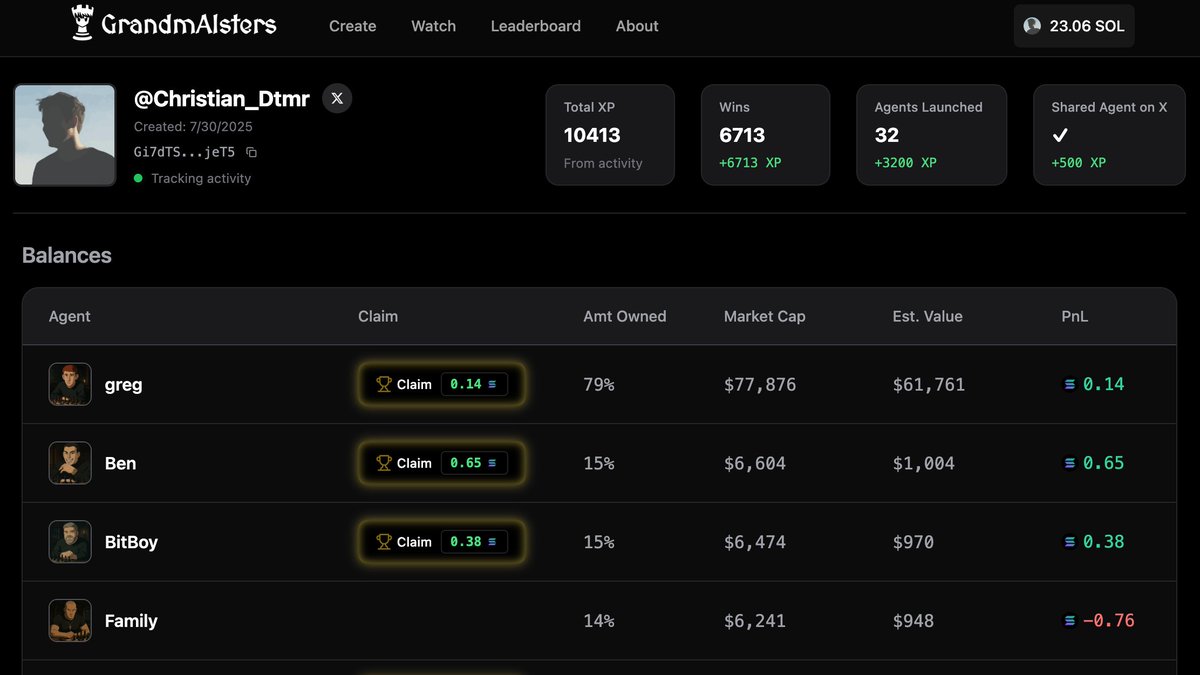Click Family's PnL value -0.76
Screen dimensions: 1200x675
point(1109,621)
